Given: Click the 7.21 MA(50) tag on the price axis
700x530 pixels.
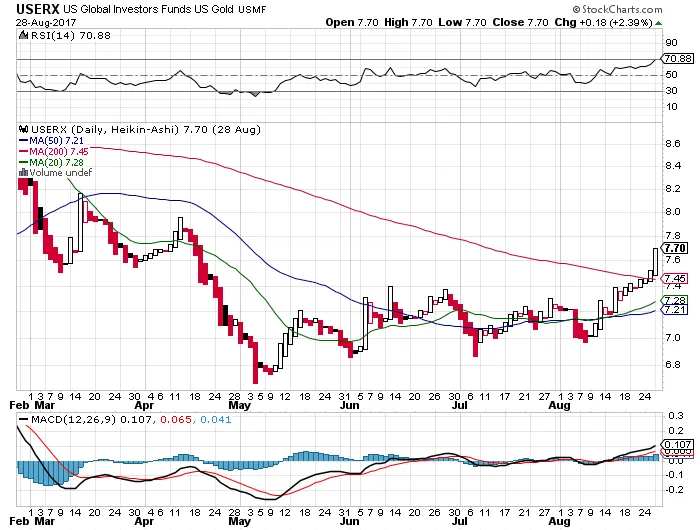Looking at the screenshot, I should tap(675, 309).
